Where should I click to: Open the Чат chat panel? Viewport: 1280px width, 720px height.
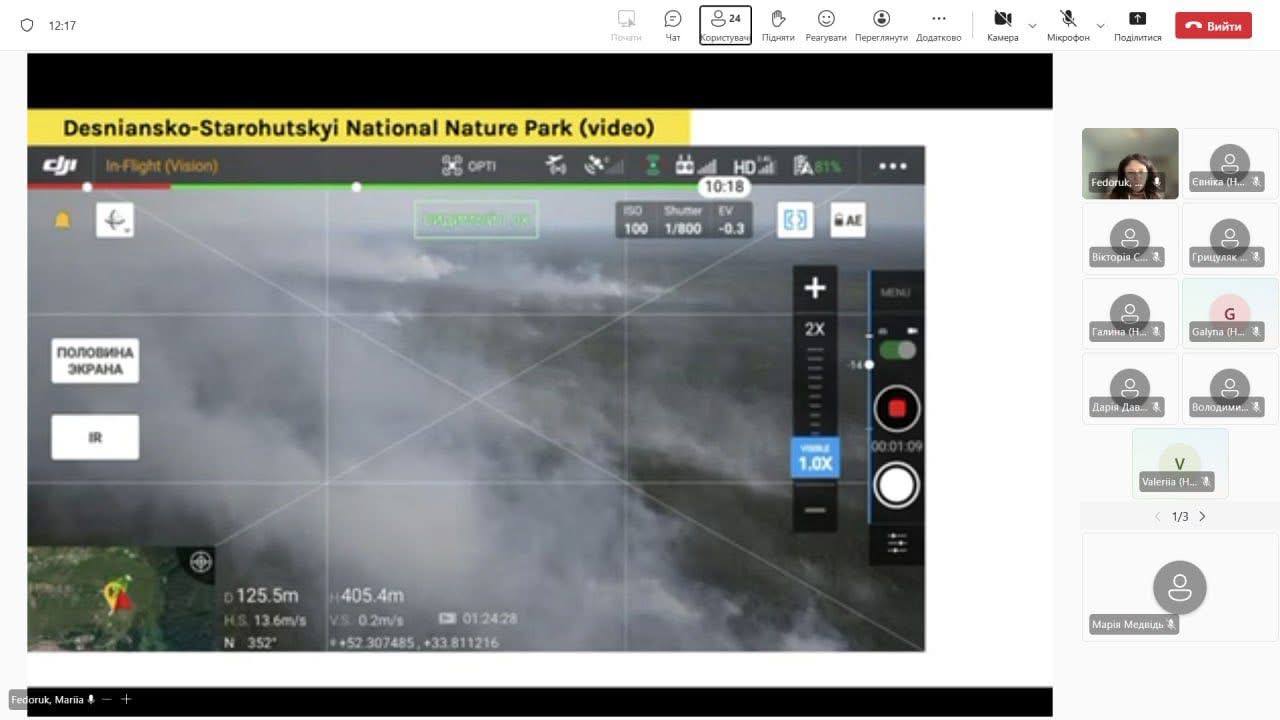673,25
